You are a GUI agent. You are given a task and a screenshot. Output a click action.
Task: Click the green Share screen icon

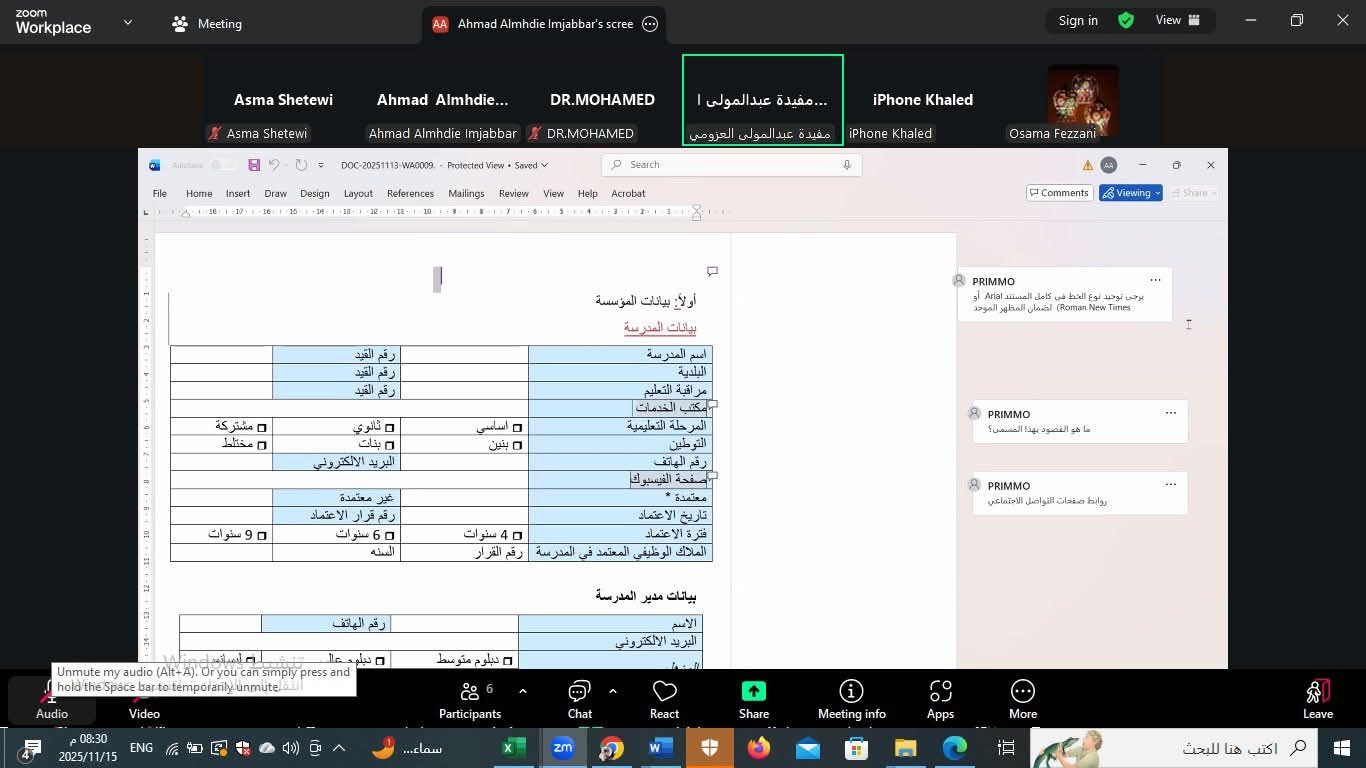(x=753, y=692)
